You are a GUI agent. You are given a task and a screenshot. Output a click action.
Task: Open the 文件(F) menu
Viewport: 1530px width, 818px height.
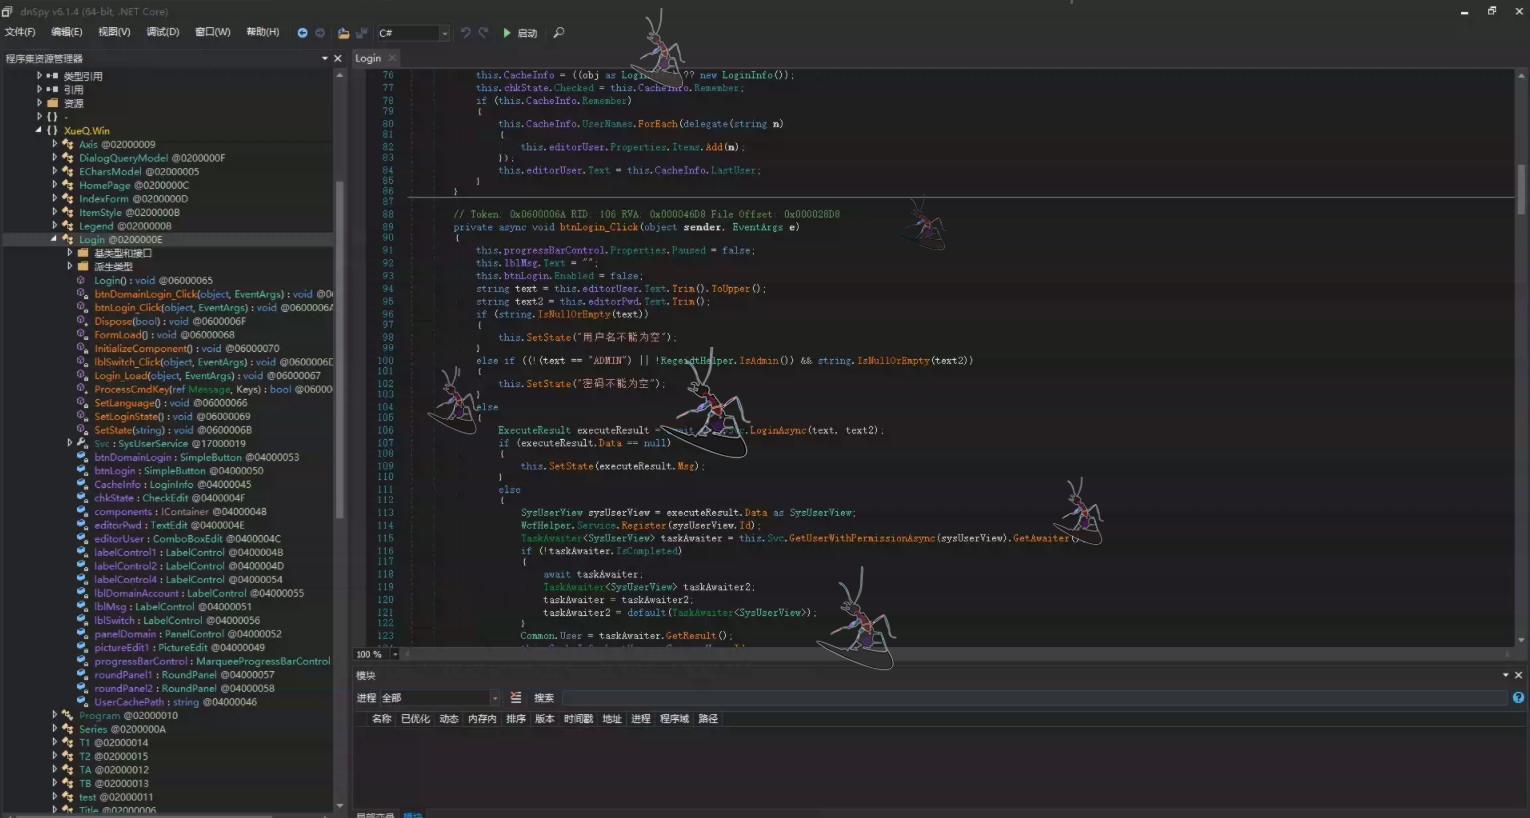(x=20, y=32)
